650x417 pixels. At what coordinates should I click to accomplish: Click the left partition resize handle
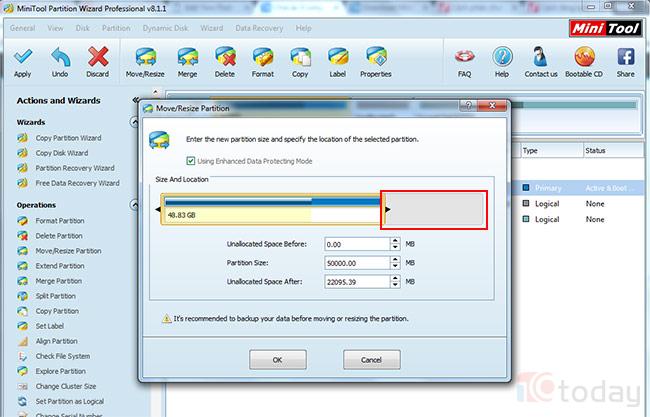(x=158, y=209)
